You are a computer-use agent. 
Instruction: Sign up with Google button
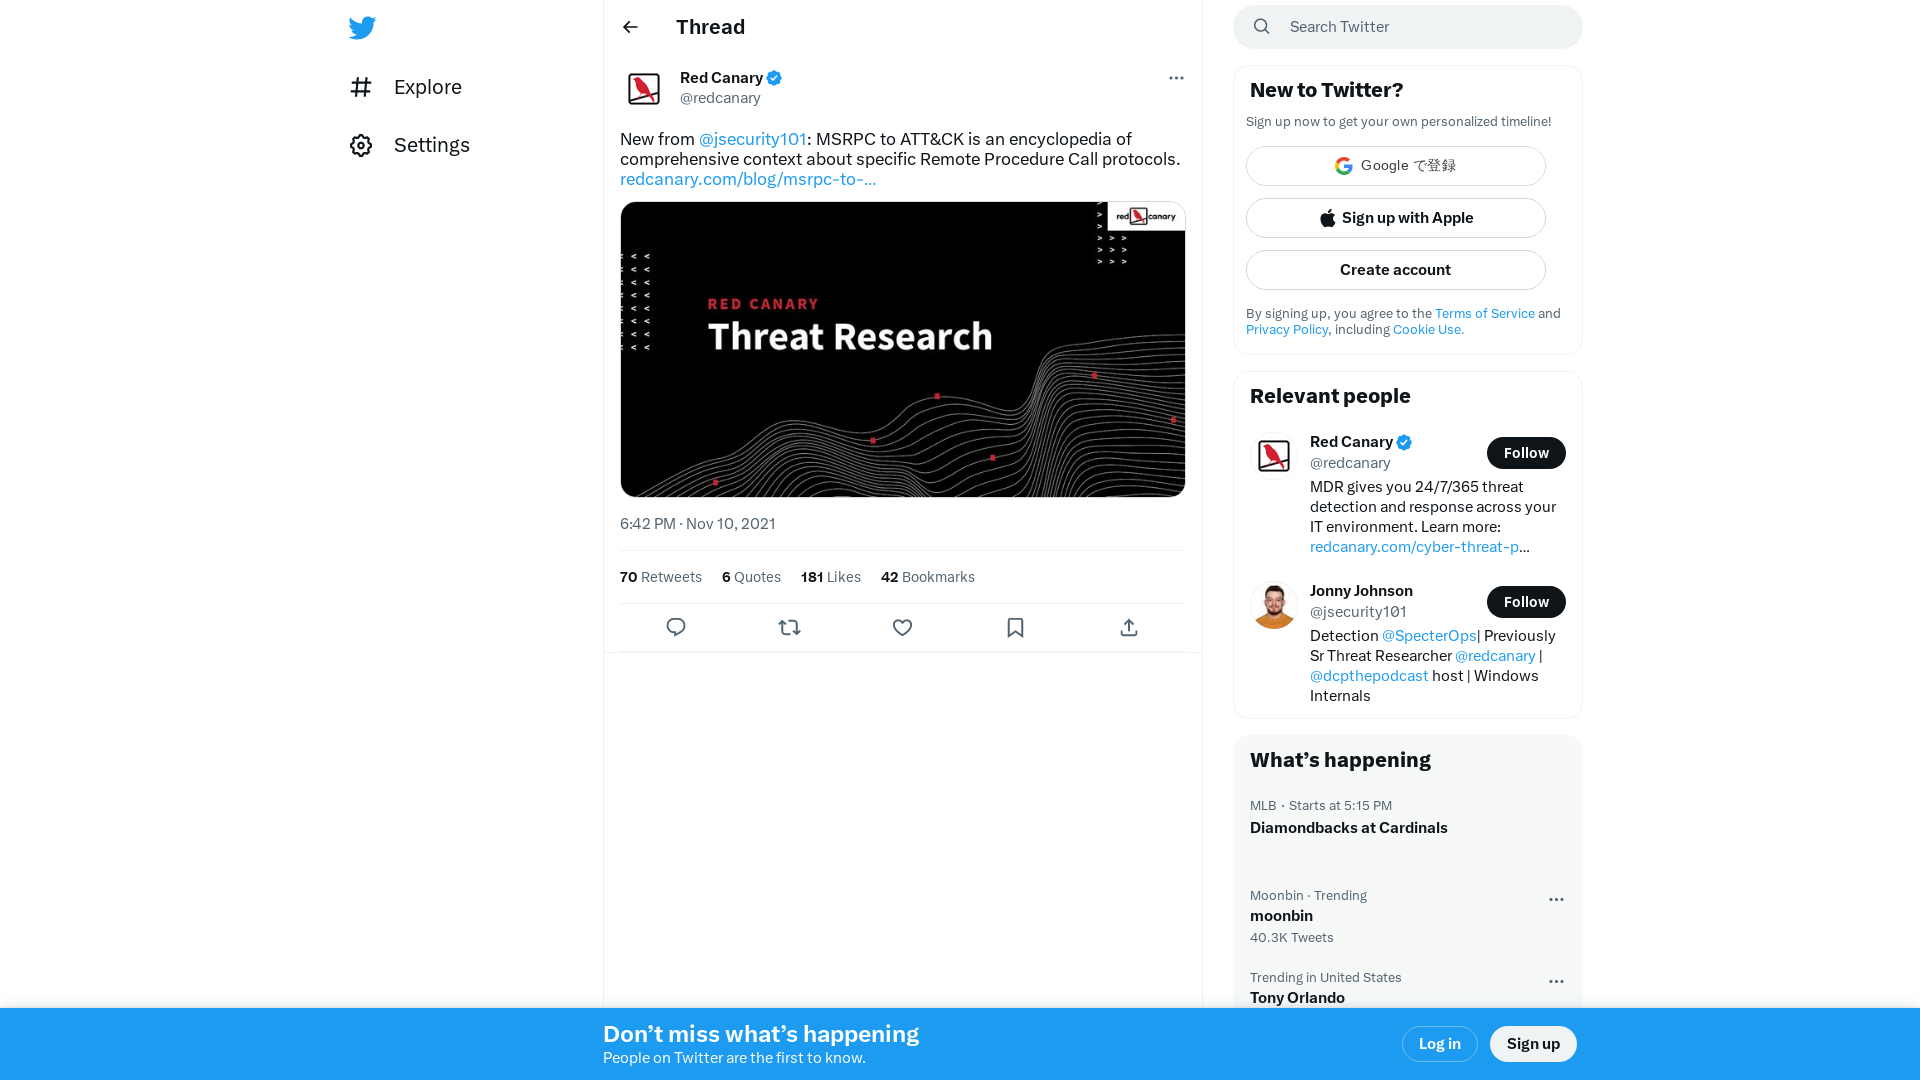click(x=1396, y=166)
